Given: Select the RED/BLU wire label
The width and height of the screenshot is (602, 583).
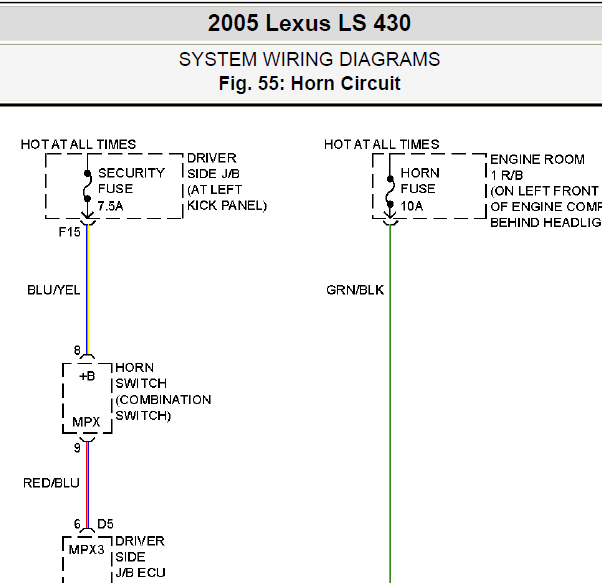Looking at the screenshot, I should click(51, 483).
